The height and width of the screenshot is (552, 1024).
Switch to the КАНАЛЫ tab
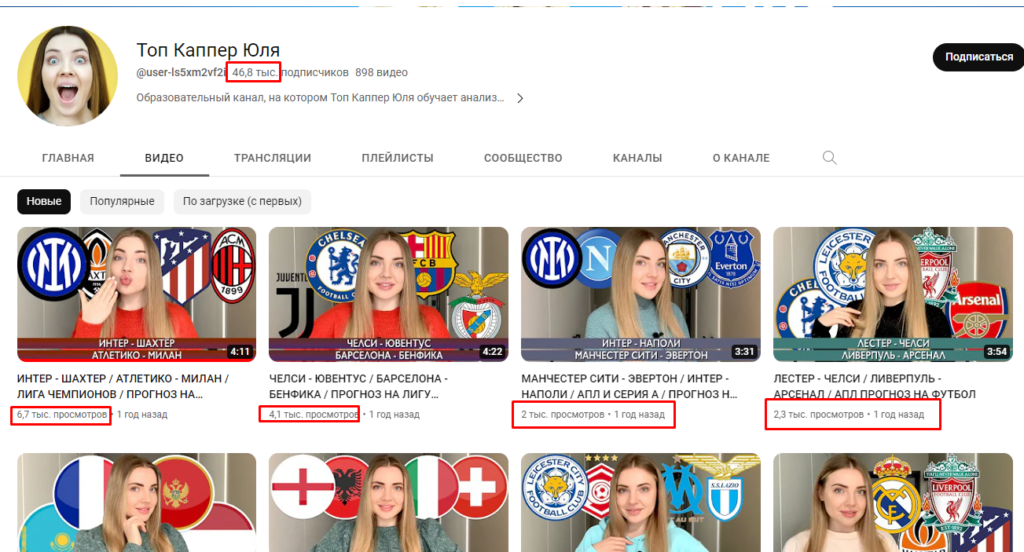tap(637, 158)
